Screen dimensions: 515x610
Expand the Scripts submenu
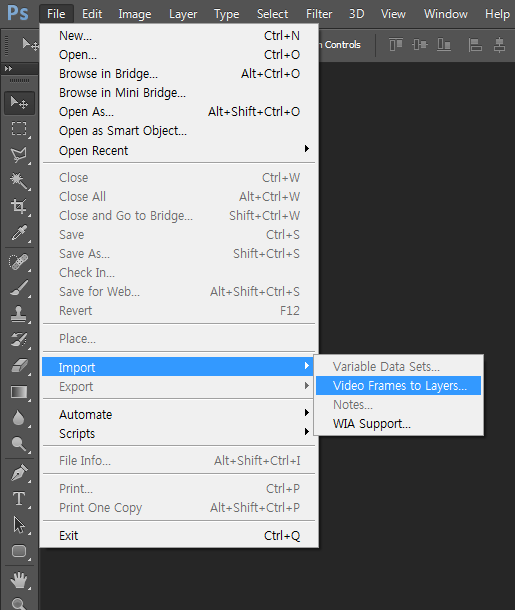pos(179,433)
